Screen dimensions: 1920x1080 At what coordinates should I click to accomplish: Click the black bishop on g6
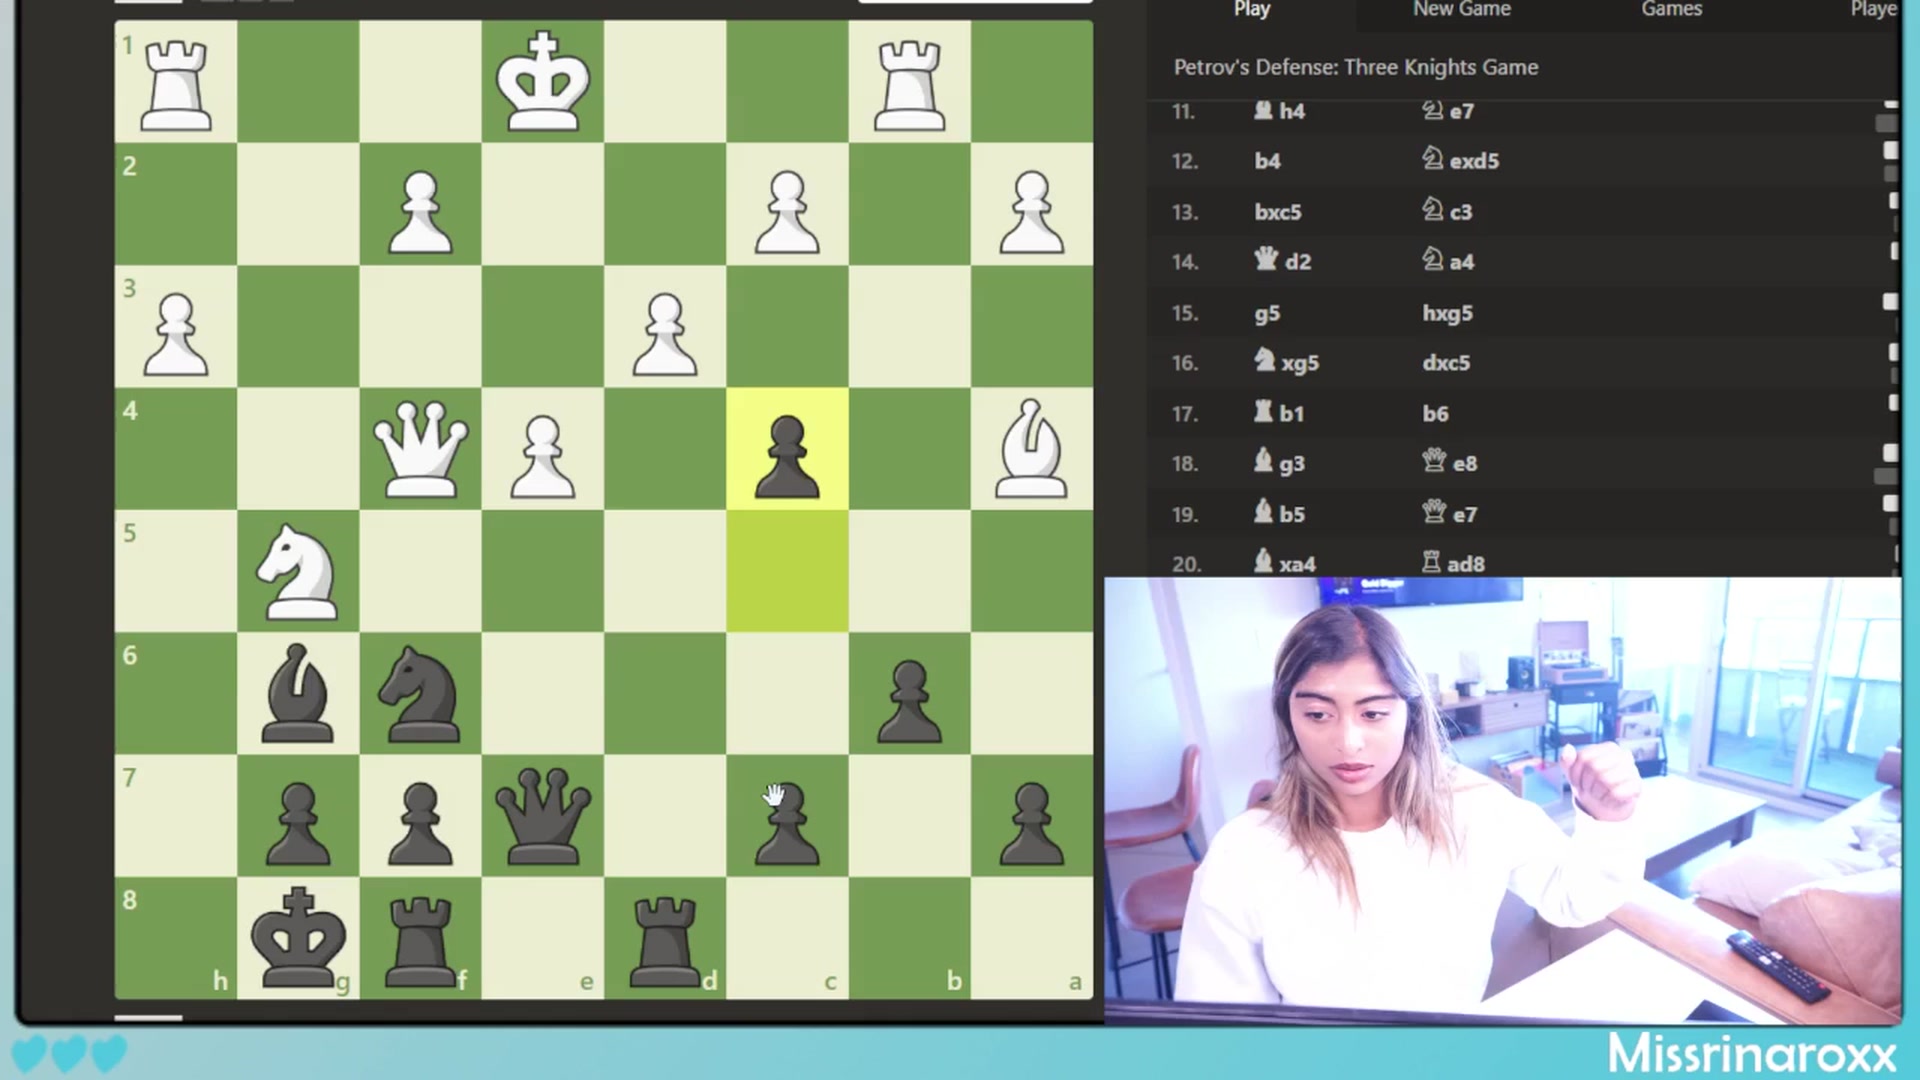pos(297,694)
